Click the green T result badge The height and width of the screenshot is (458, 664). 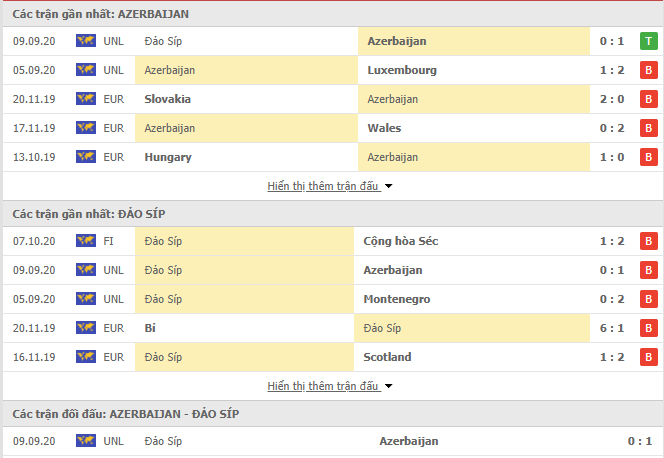pos(648,41)
